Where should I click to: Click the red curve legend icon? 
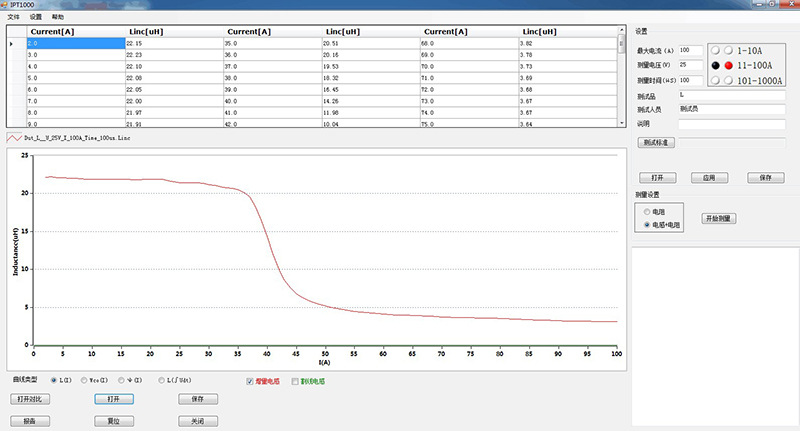coord(14,138)
